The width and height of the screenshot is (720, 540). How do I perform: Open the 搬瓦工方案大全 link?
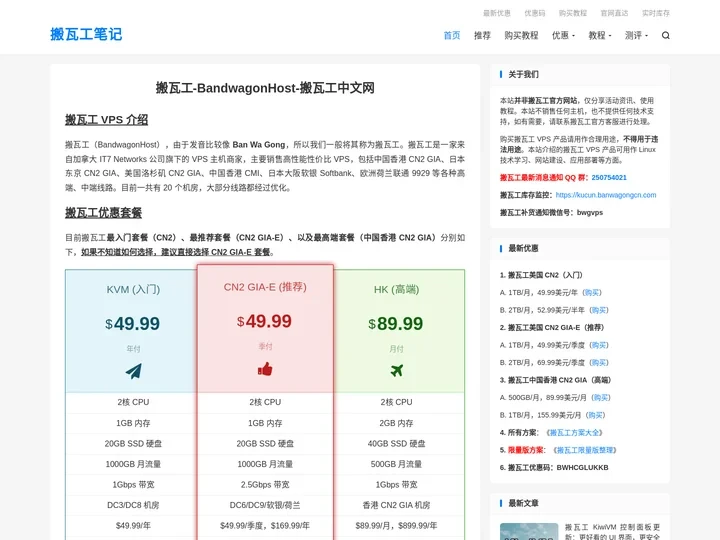(x=574, y=433)
